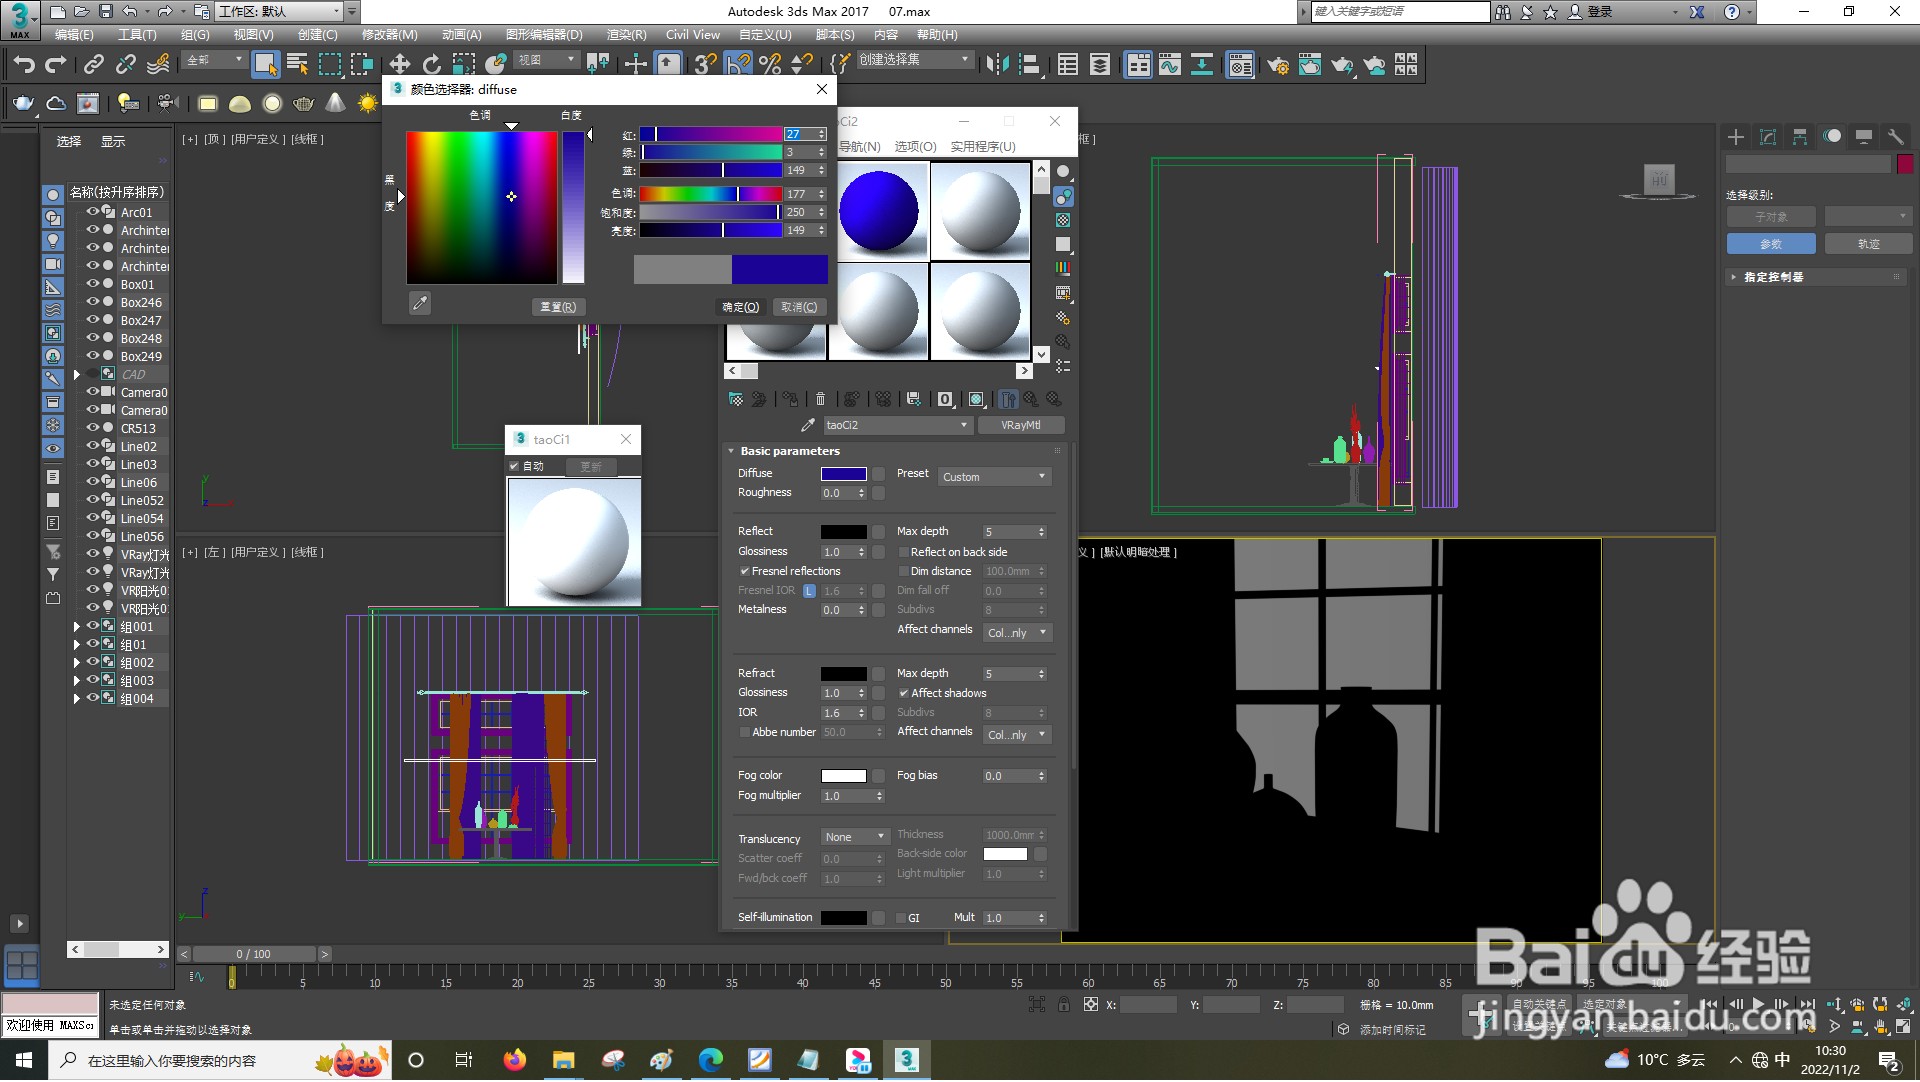Click the sun light icon in toolbar
The height and width of the screenshot is (1082, 1920).
(x=368, y=103)
